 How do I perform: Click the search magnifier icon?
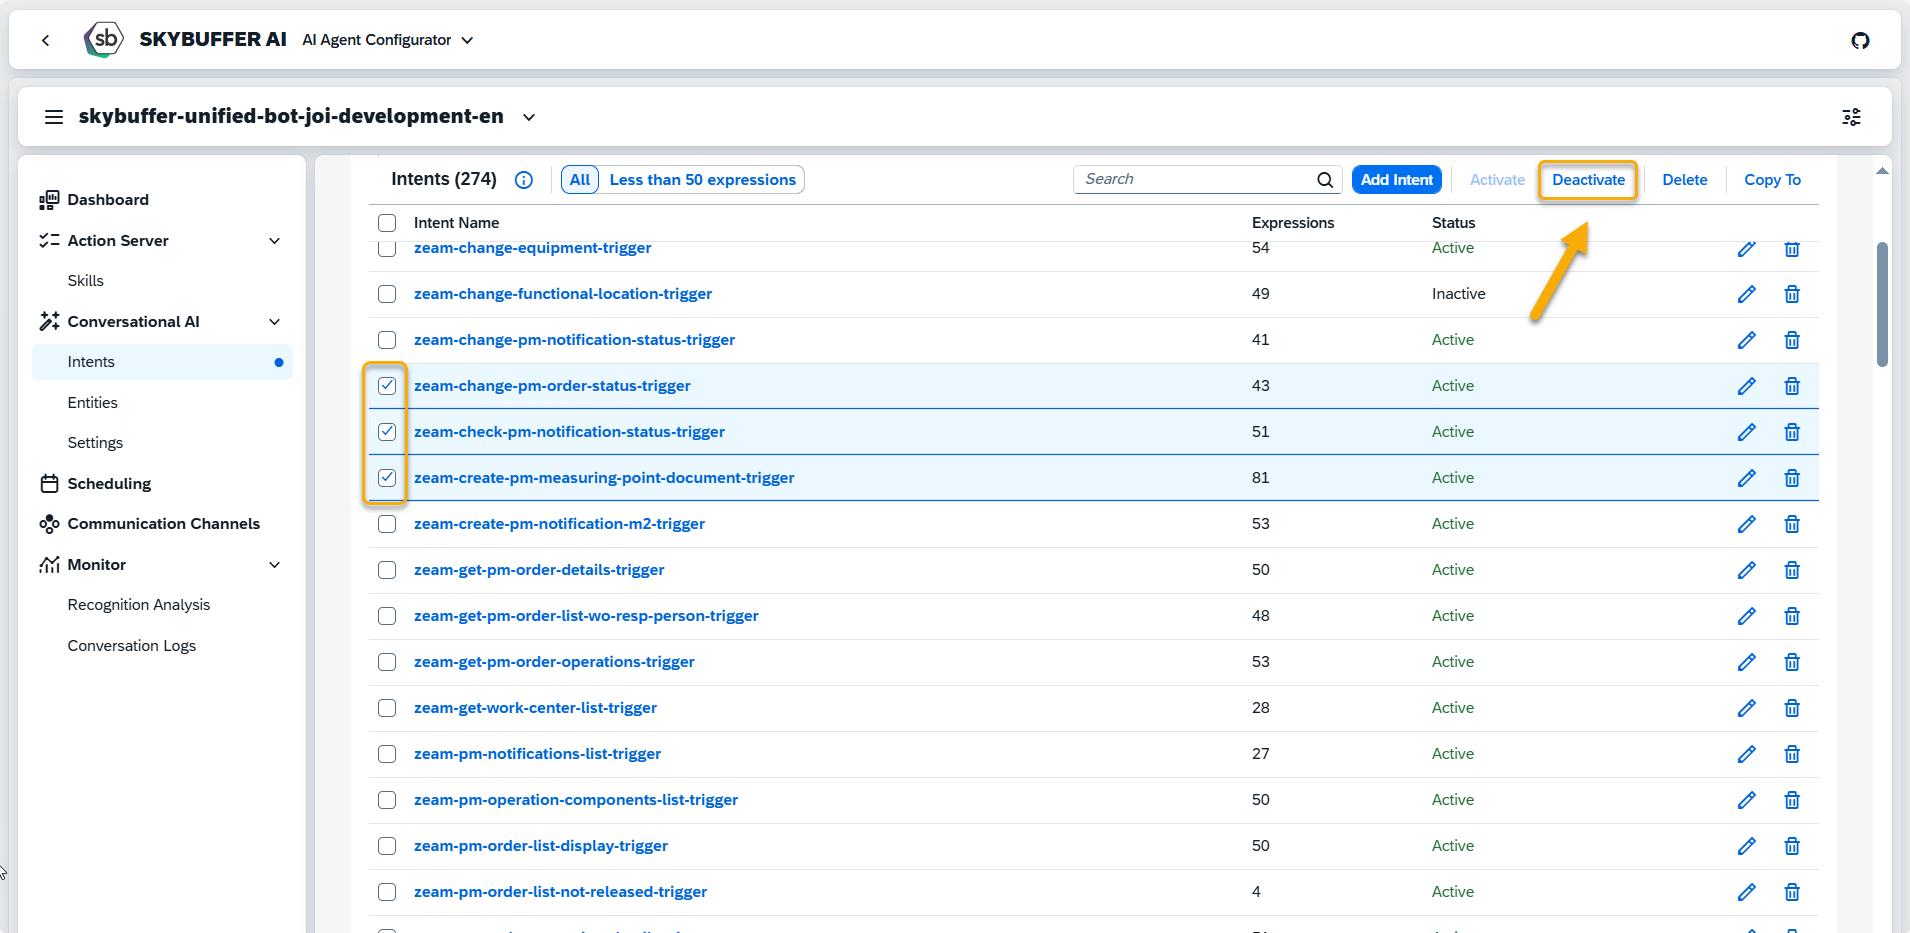pyautogui.click(x=1324, y=180)
